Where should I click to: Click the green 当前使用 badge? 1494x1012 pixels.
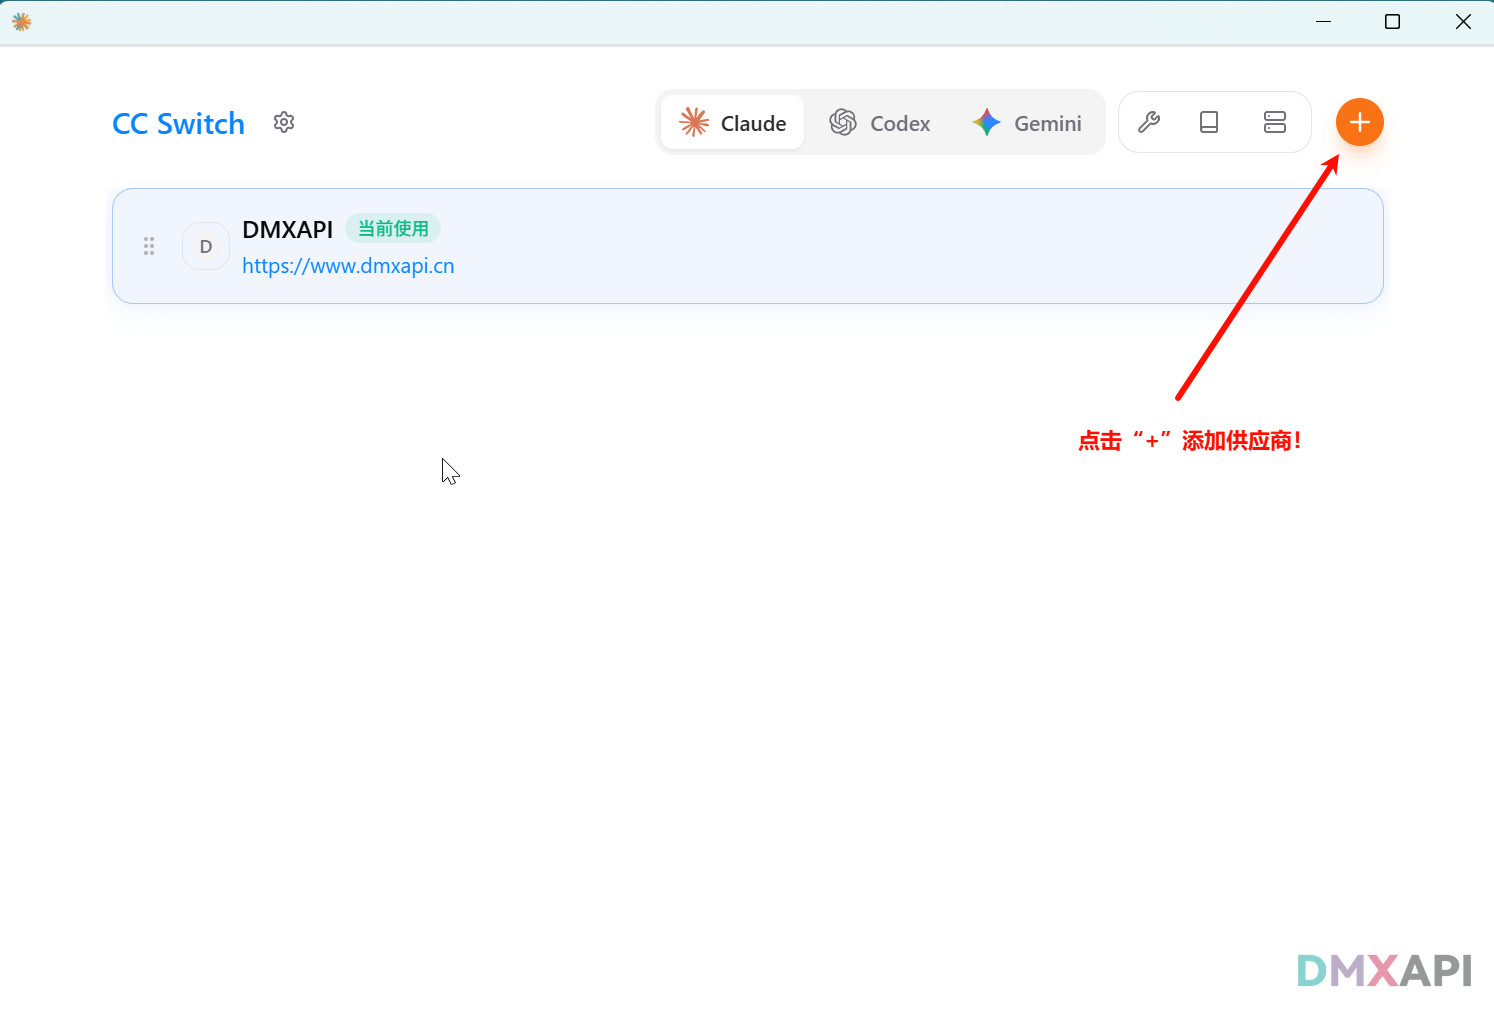(393, 229)
